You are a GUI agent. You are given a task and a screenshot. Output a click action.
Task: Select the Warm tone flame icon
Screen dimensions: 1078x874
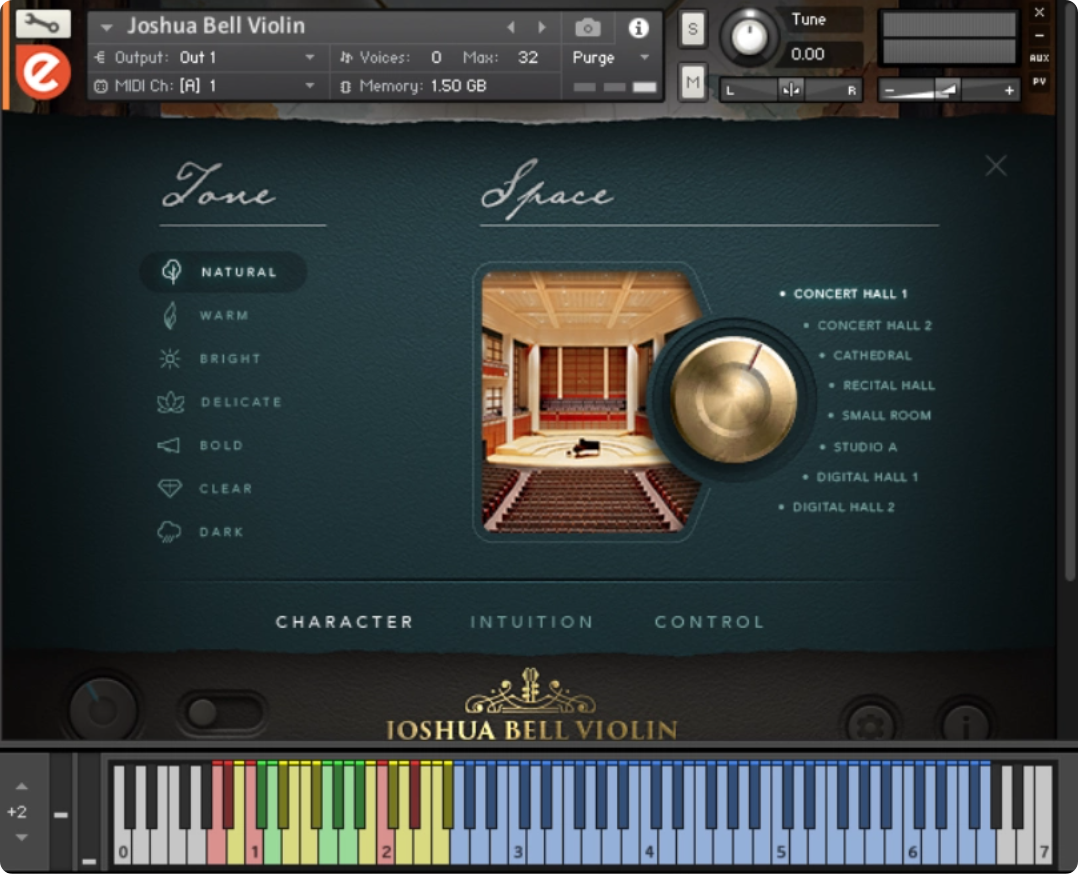point(170,315)
